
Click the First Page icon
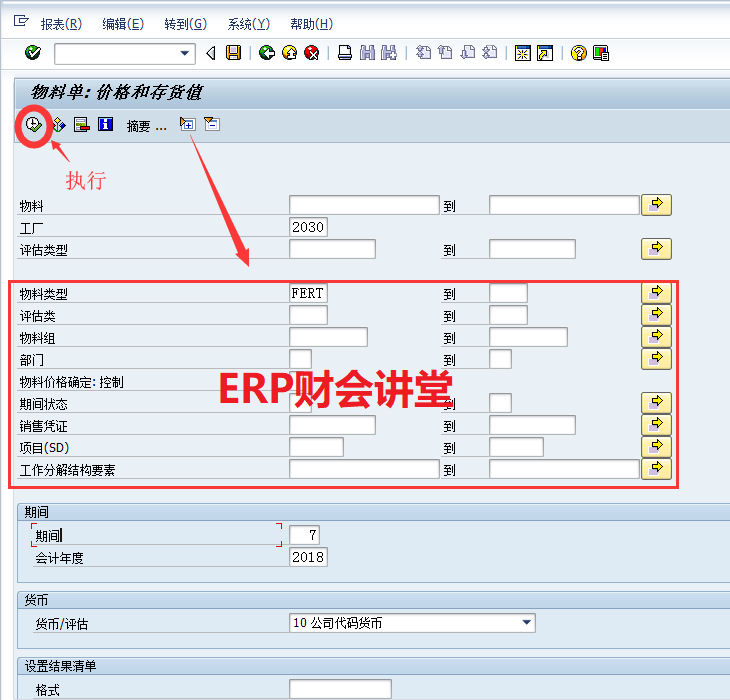click(x=423, y=53)
